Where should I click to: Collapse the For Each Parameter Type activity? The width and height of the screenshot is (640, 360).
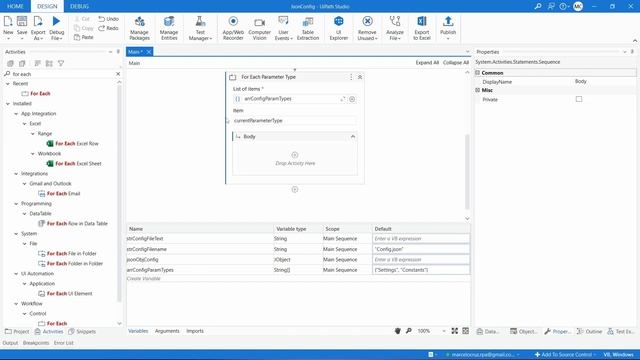360,77
